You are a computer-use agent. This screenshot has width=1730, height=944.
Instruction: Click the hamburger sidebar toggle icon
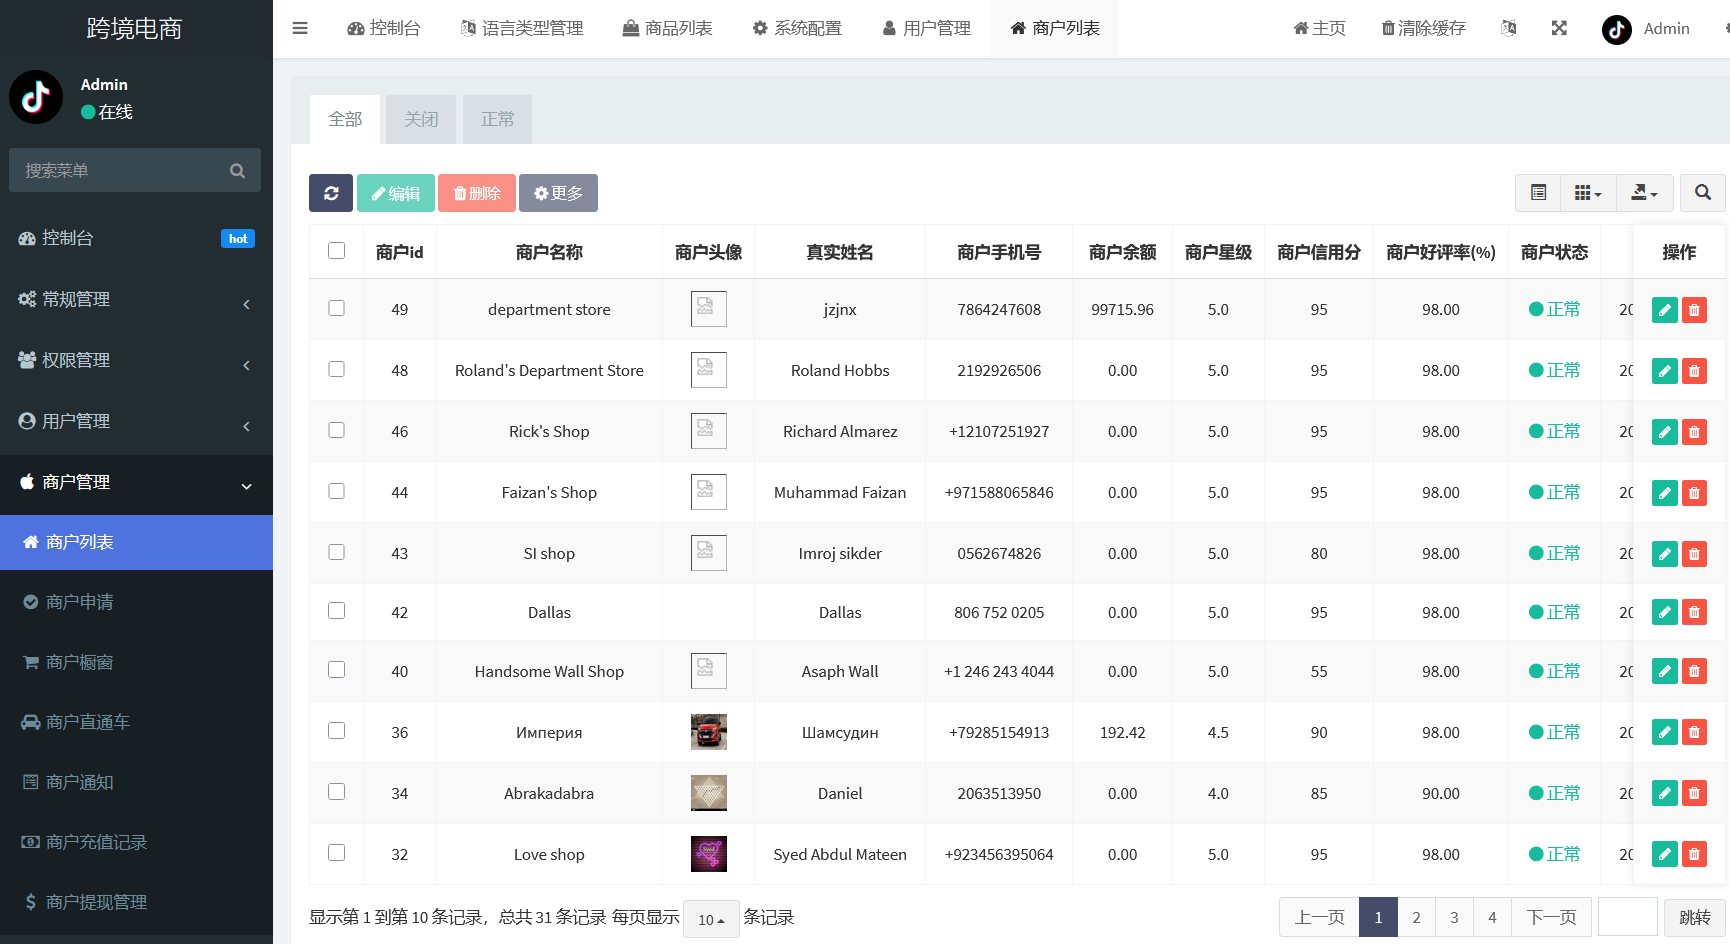tap(300, 28)
